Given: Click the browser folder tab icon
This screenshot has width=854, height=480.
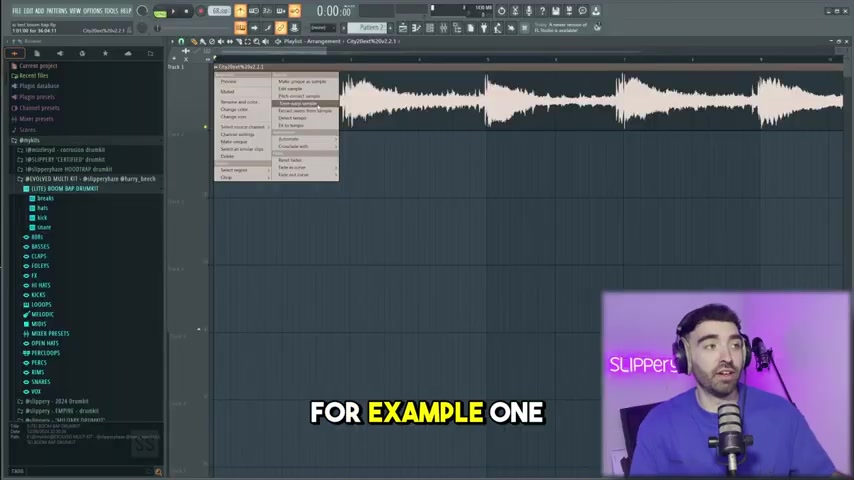Looking at the screenshot, I should tap(151, 53).
